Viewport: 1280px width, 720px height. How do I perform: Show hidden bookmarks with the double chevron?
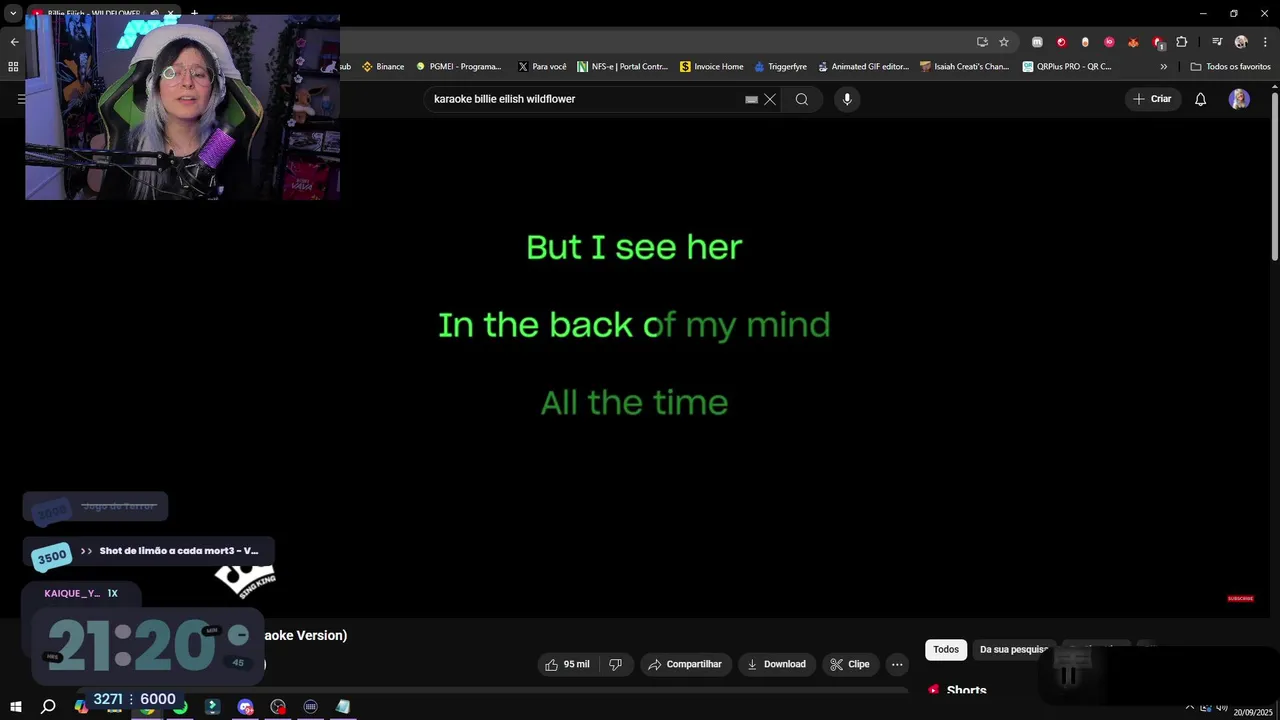coord(1163,67)
